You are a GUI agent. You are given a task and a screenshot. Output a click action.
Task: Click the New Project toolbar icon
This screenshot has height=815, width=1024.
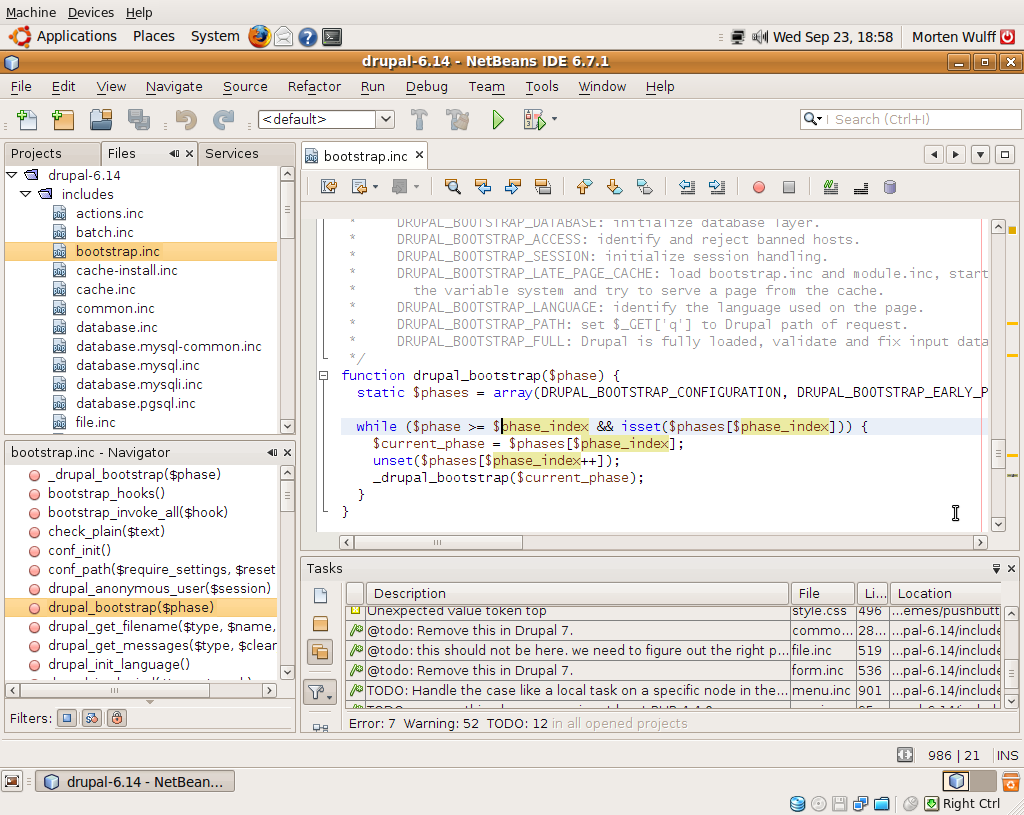pos(63,120)
